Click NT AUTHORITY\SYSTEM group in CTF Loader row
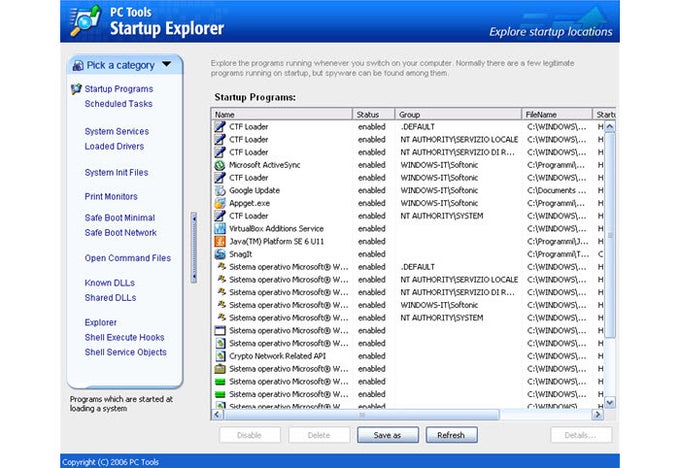Image resolution: width=680 pixels, height=468 pixels. (441, 216)
